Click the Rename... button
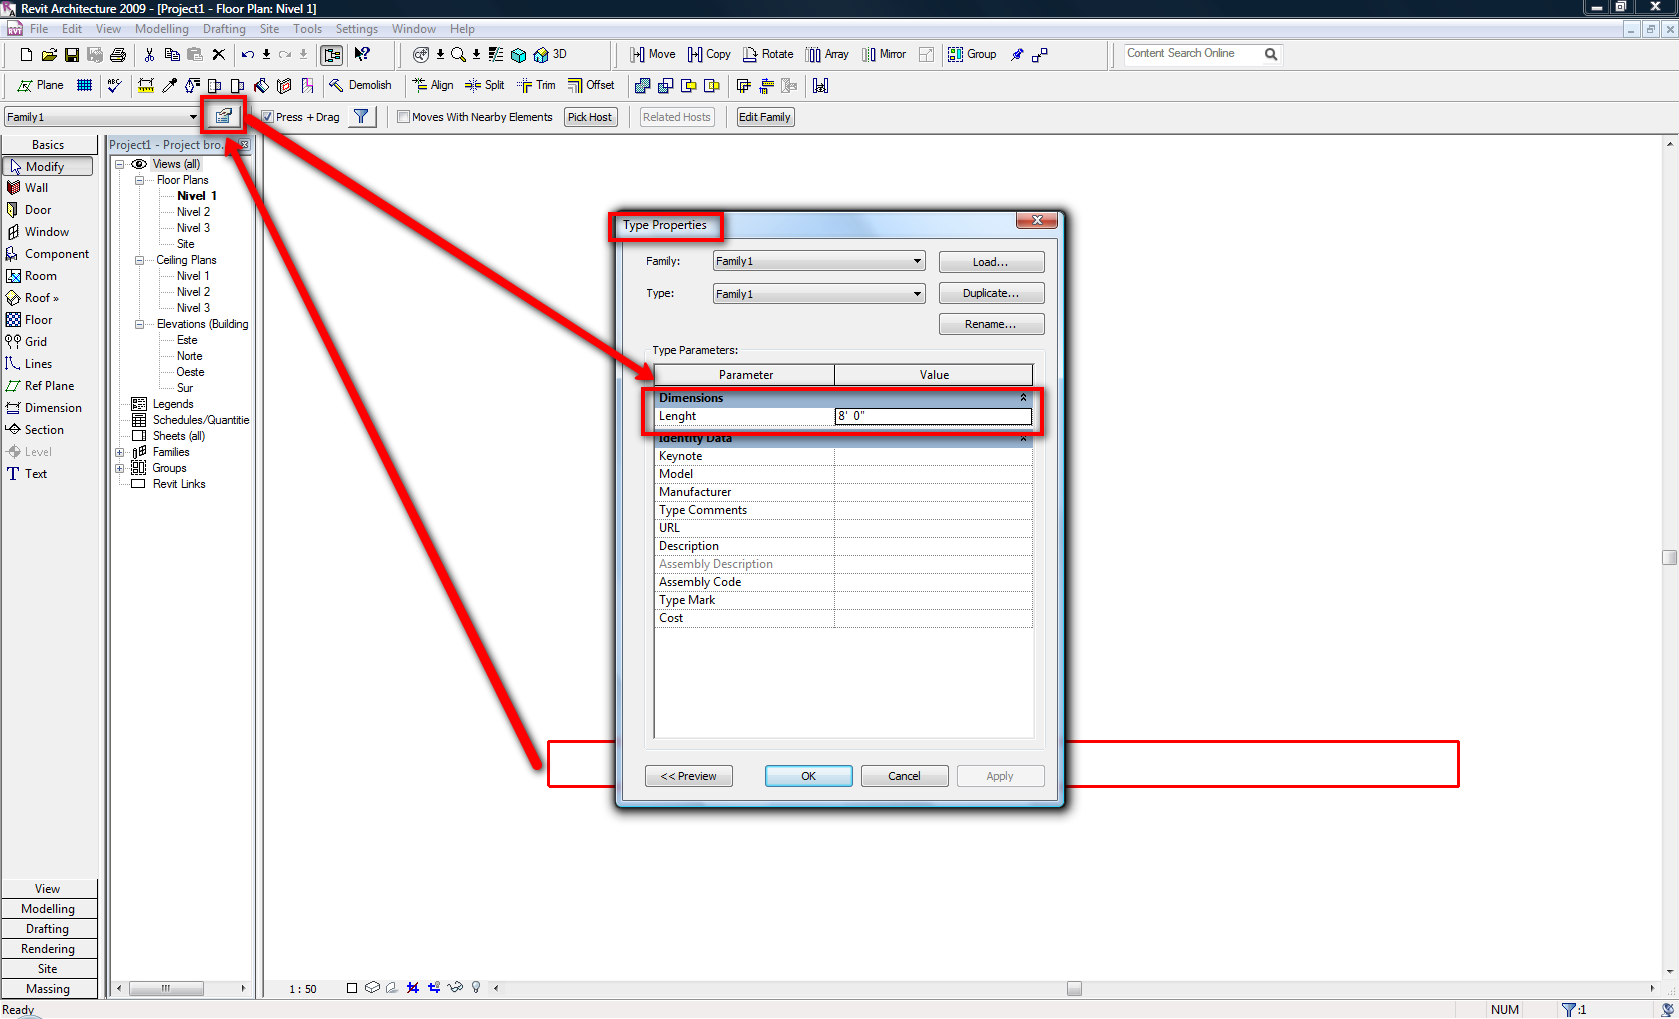The image size is (1679, 1019). click(x=991, y=324)
